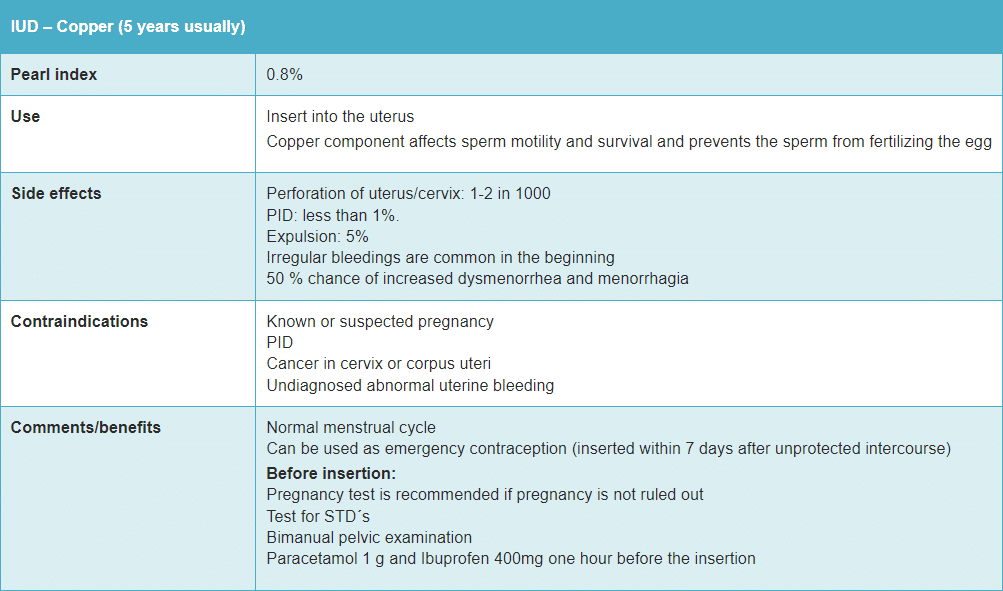Click the copper component sperm motility sentence
The height and width of the screenshot is (591, 1003).
628,142
